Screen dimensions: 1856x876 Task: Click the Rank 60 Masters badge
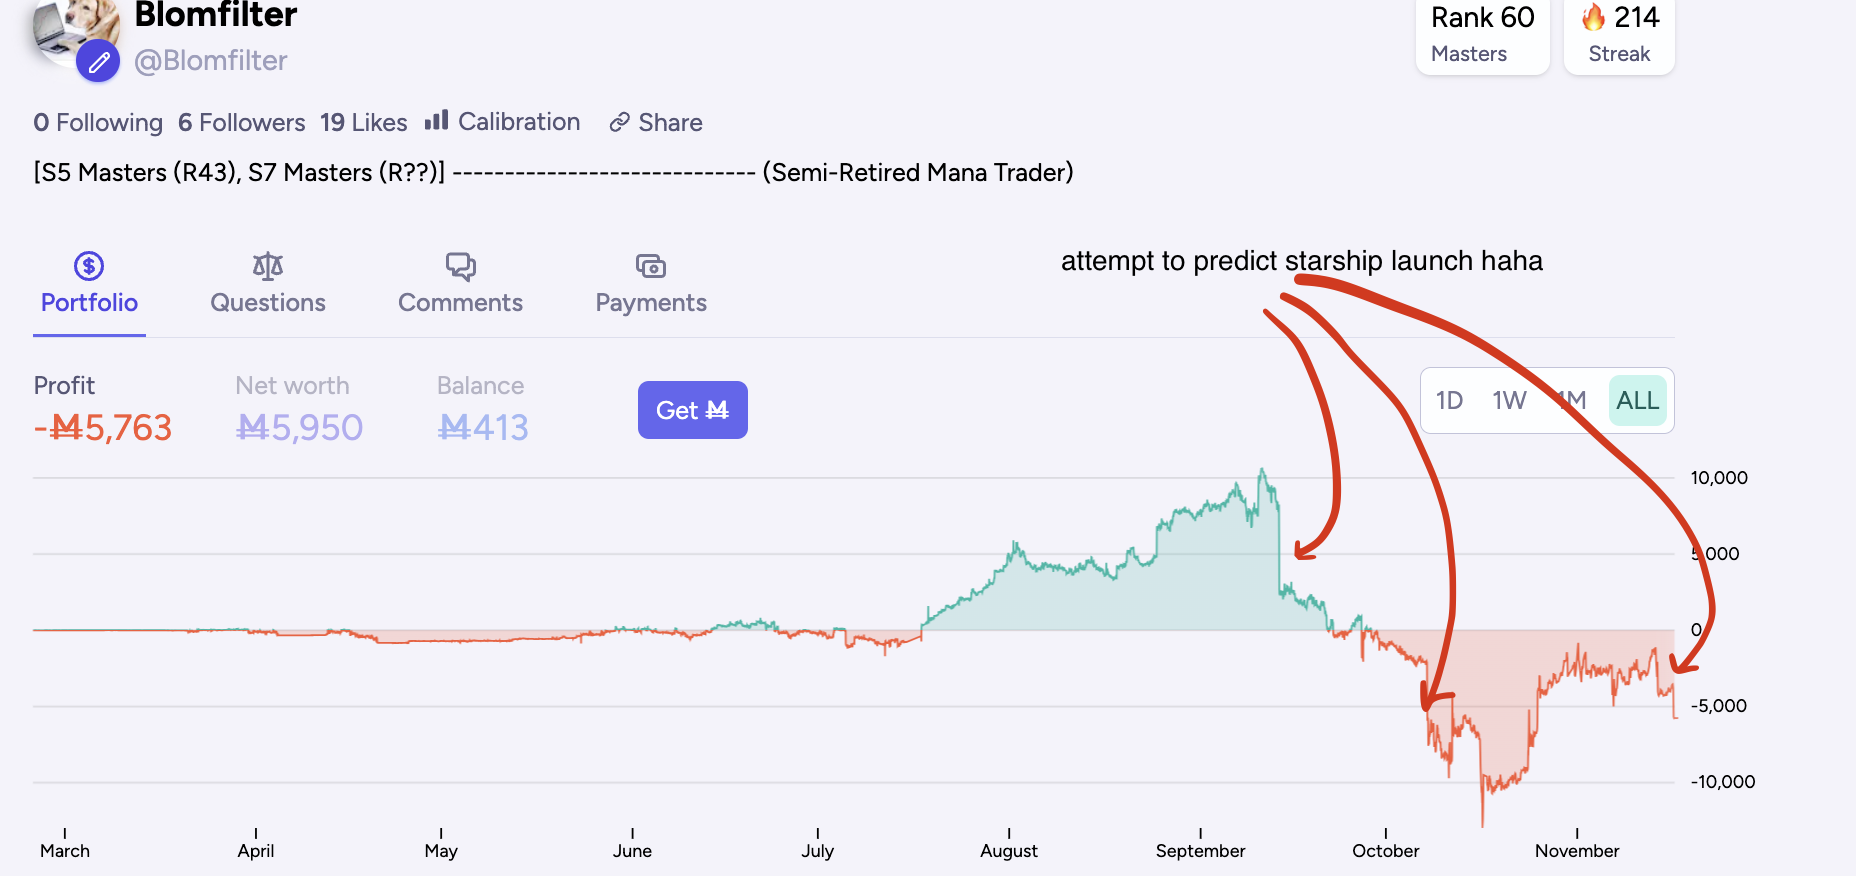pos(1482,35)
